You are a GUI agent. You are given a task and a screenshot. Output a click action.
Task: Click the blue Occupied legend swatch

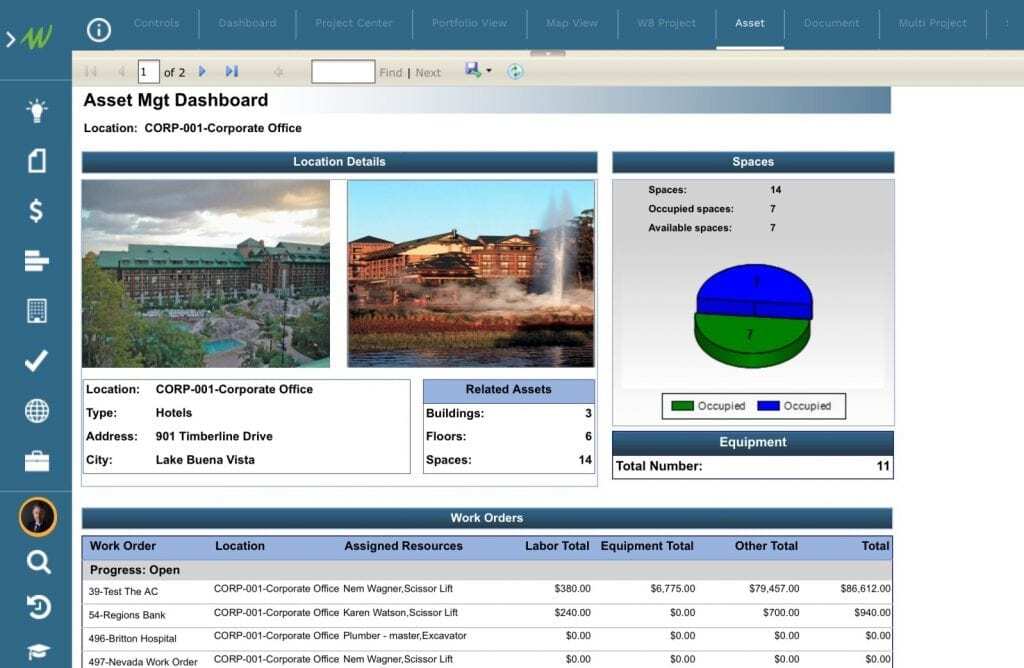[768, 406]
